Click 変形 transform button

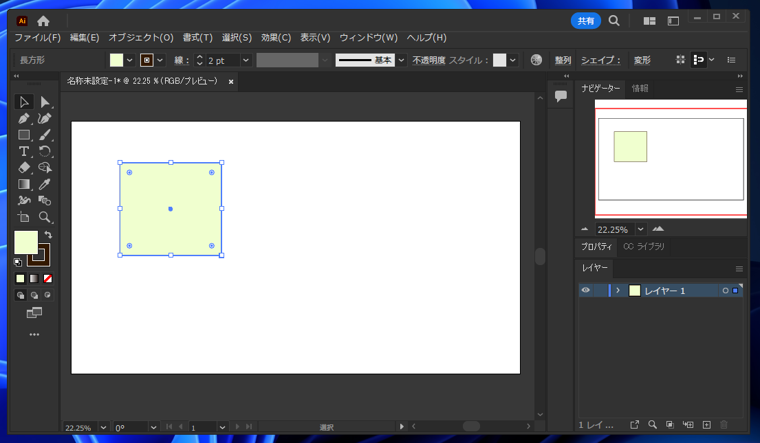click(642, 60)
